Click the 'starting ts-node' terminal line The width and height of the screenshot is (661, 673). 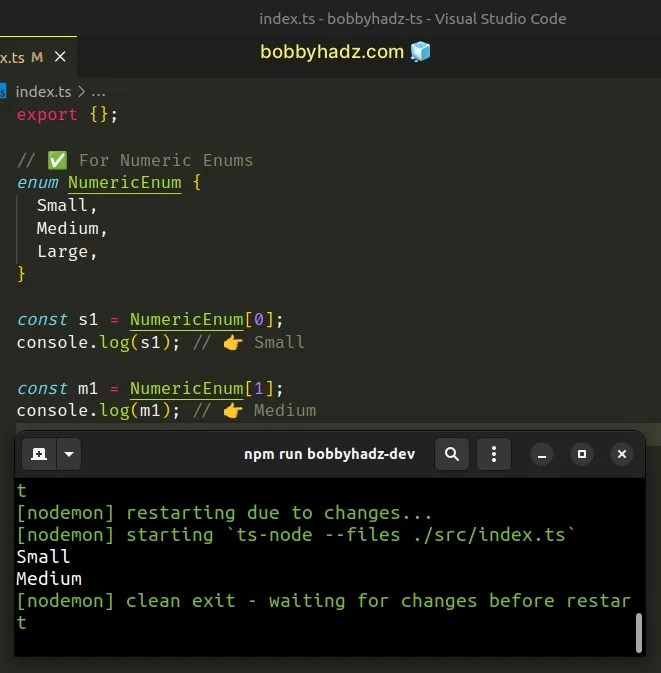click(295, 535)
